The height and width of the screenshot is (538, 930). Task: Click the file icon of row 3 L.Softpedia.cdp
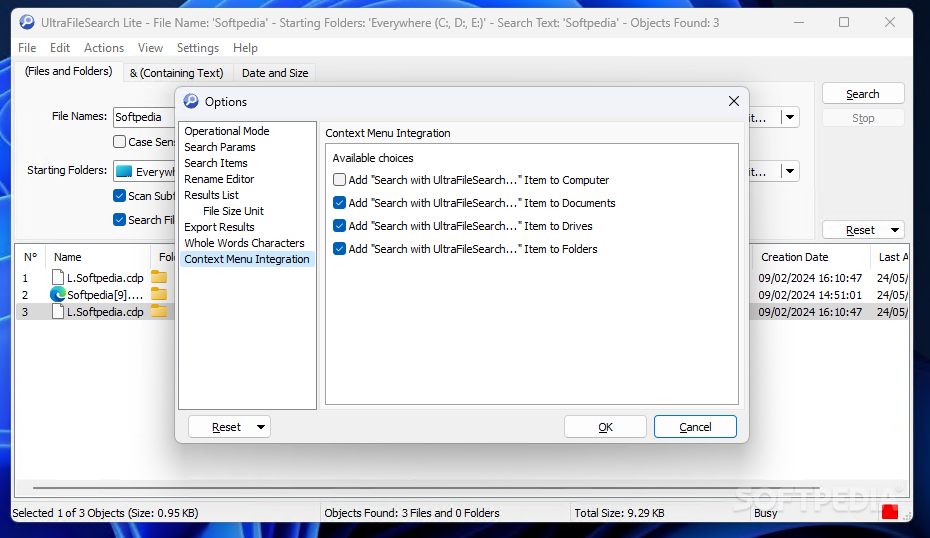click(58, 311)
